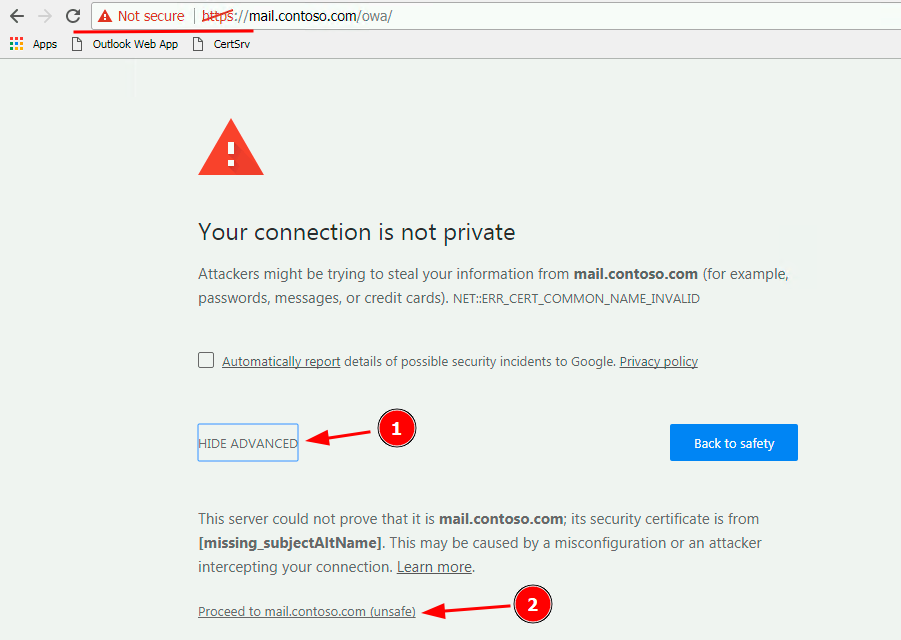Click Back to safety
The image size is (901, 640).
tap(733, 442)
